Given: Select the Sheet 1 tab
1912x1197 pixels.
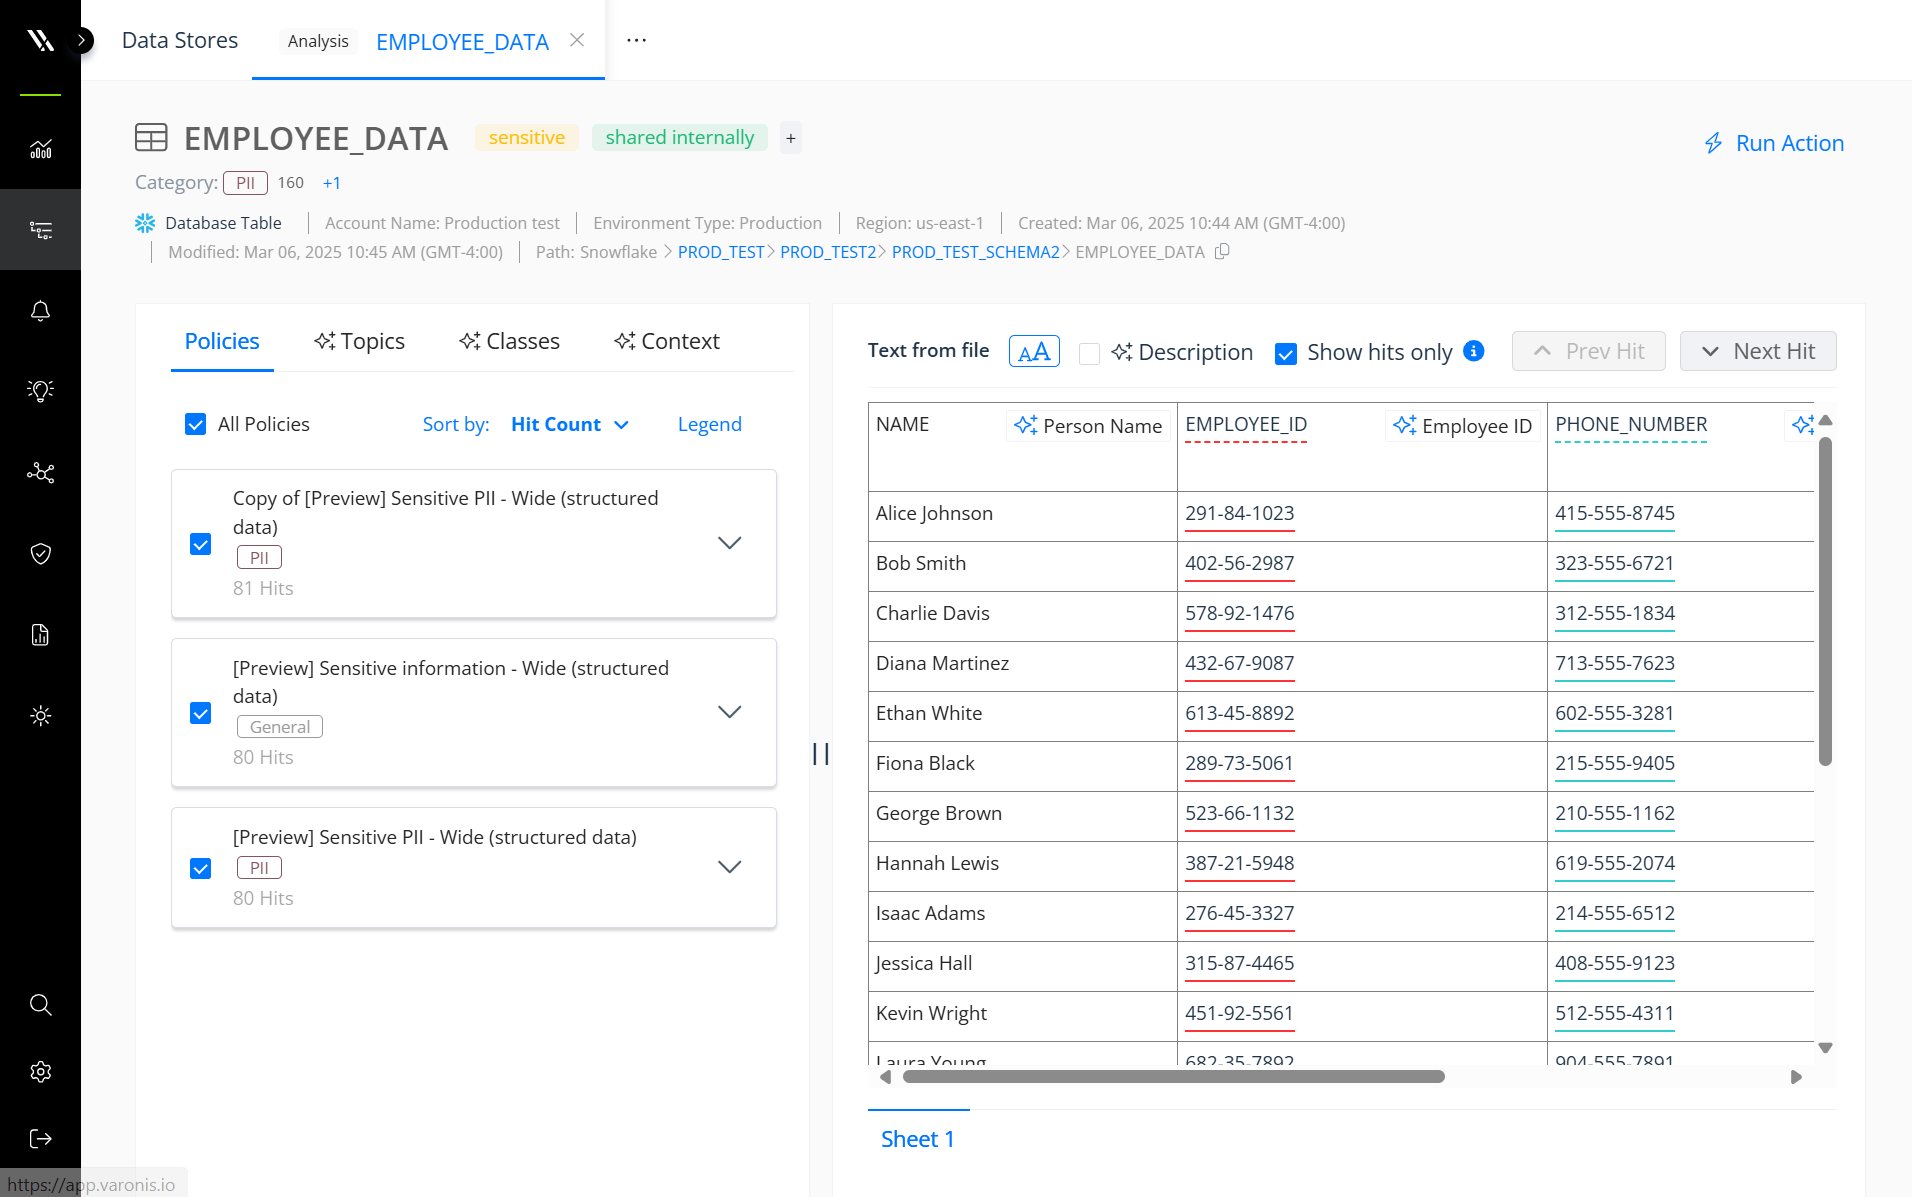Looking at the screenshot, I should click(x=918, y=1139).
